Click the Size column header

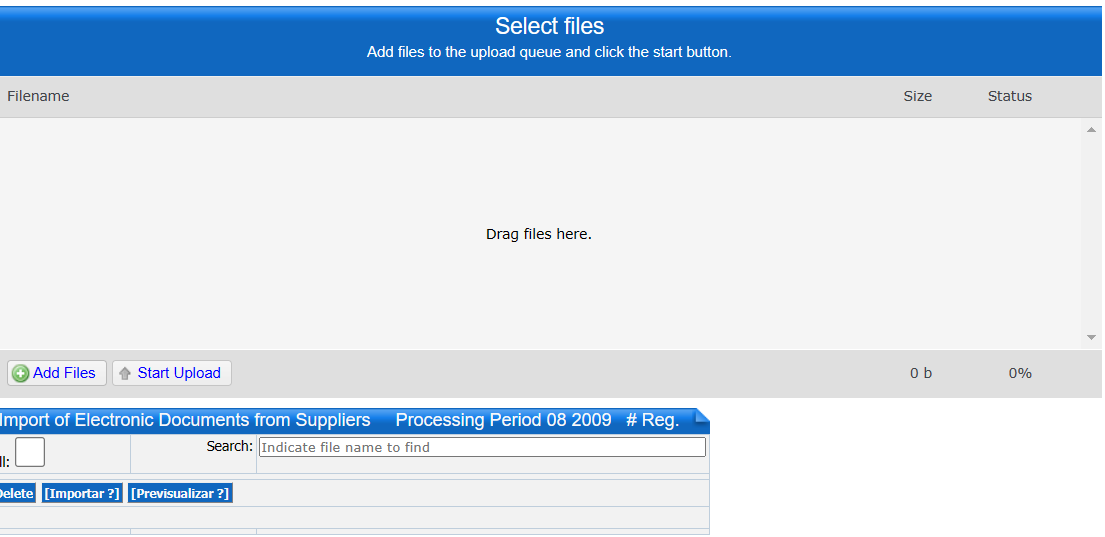(918, 97)
